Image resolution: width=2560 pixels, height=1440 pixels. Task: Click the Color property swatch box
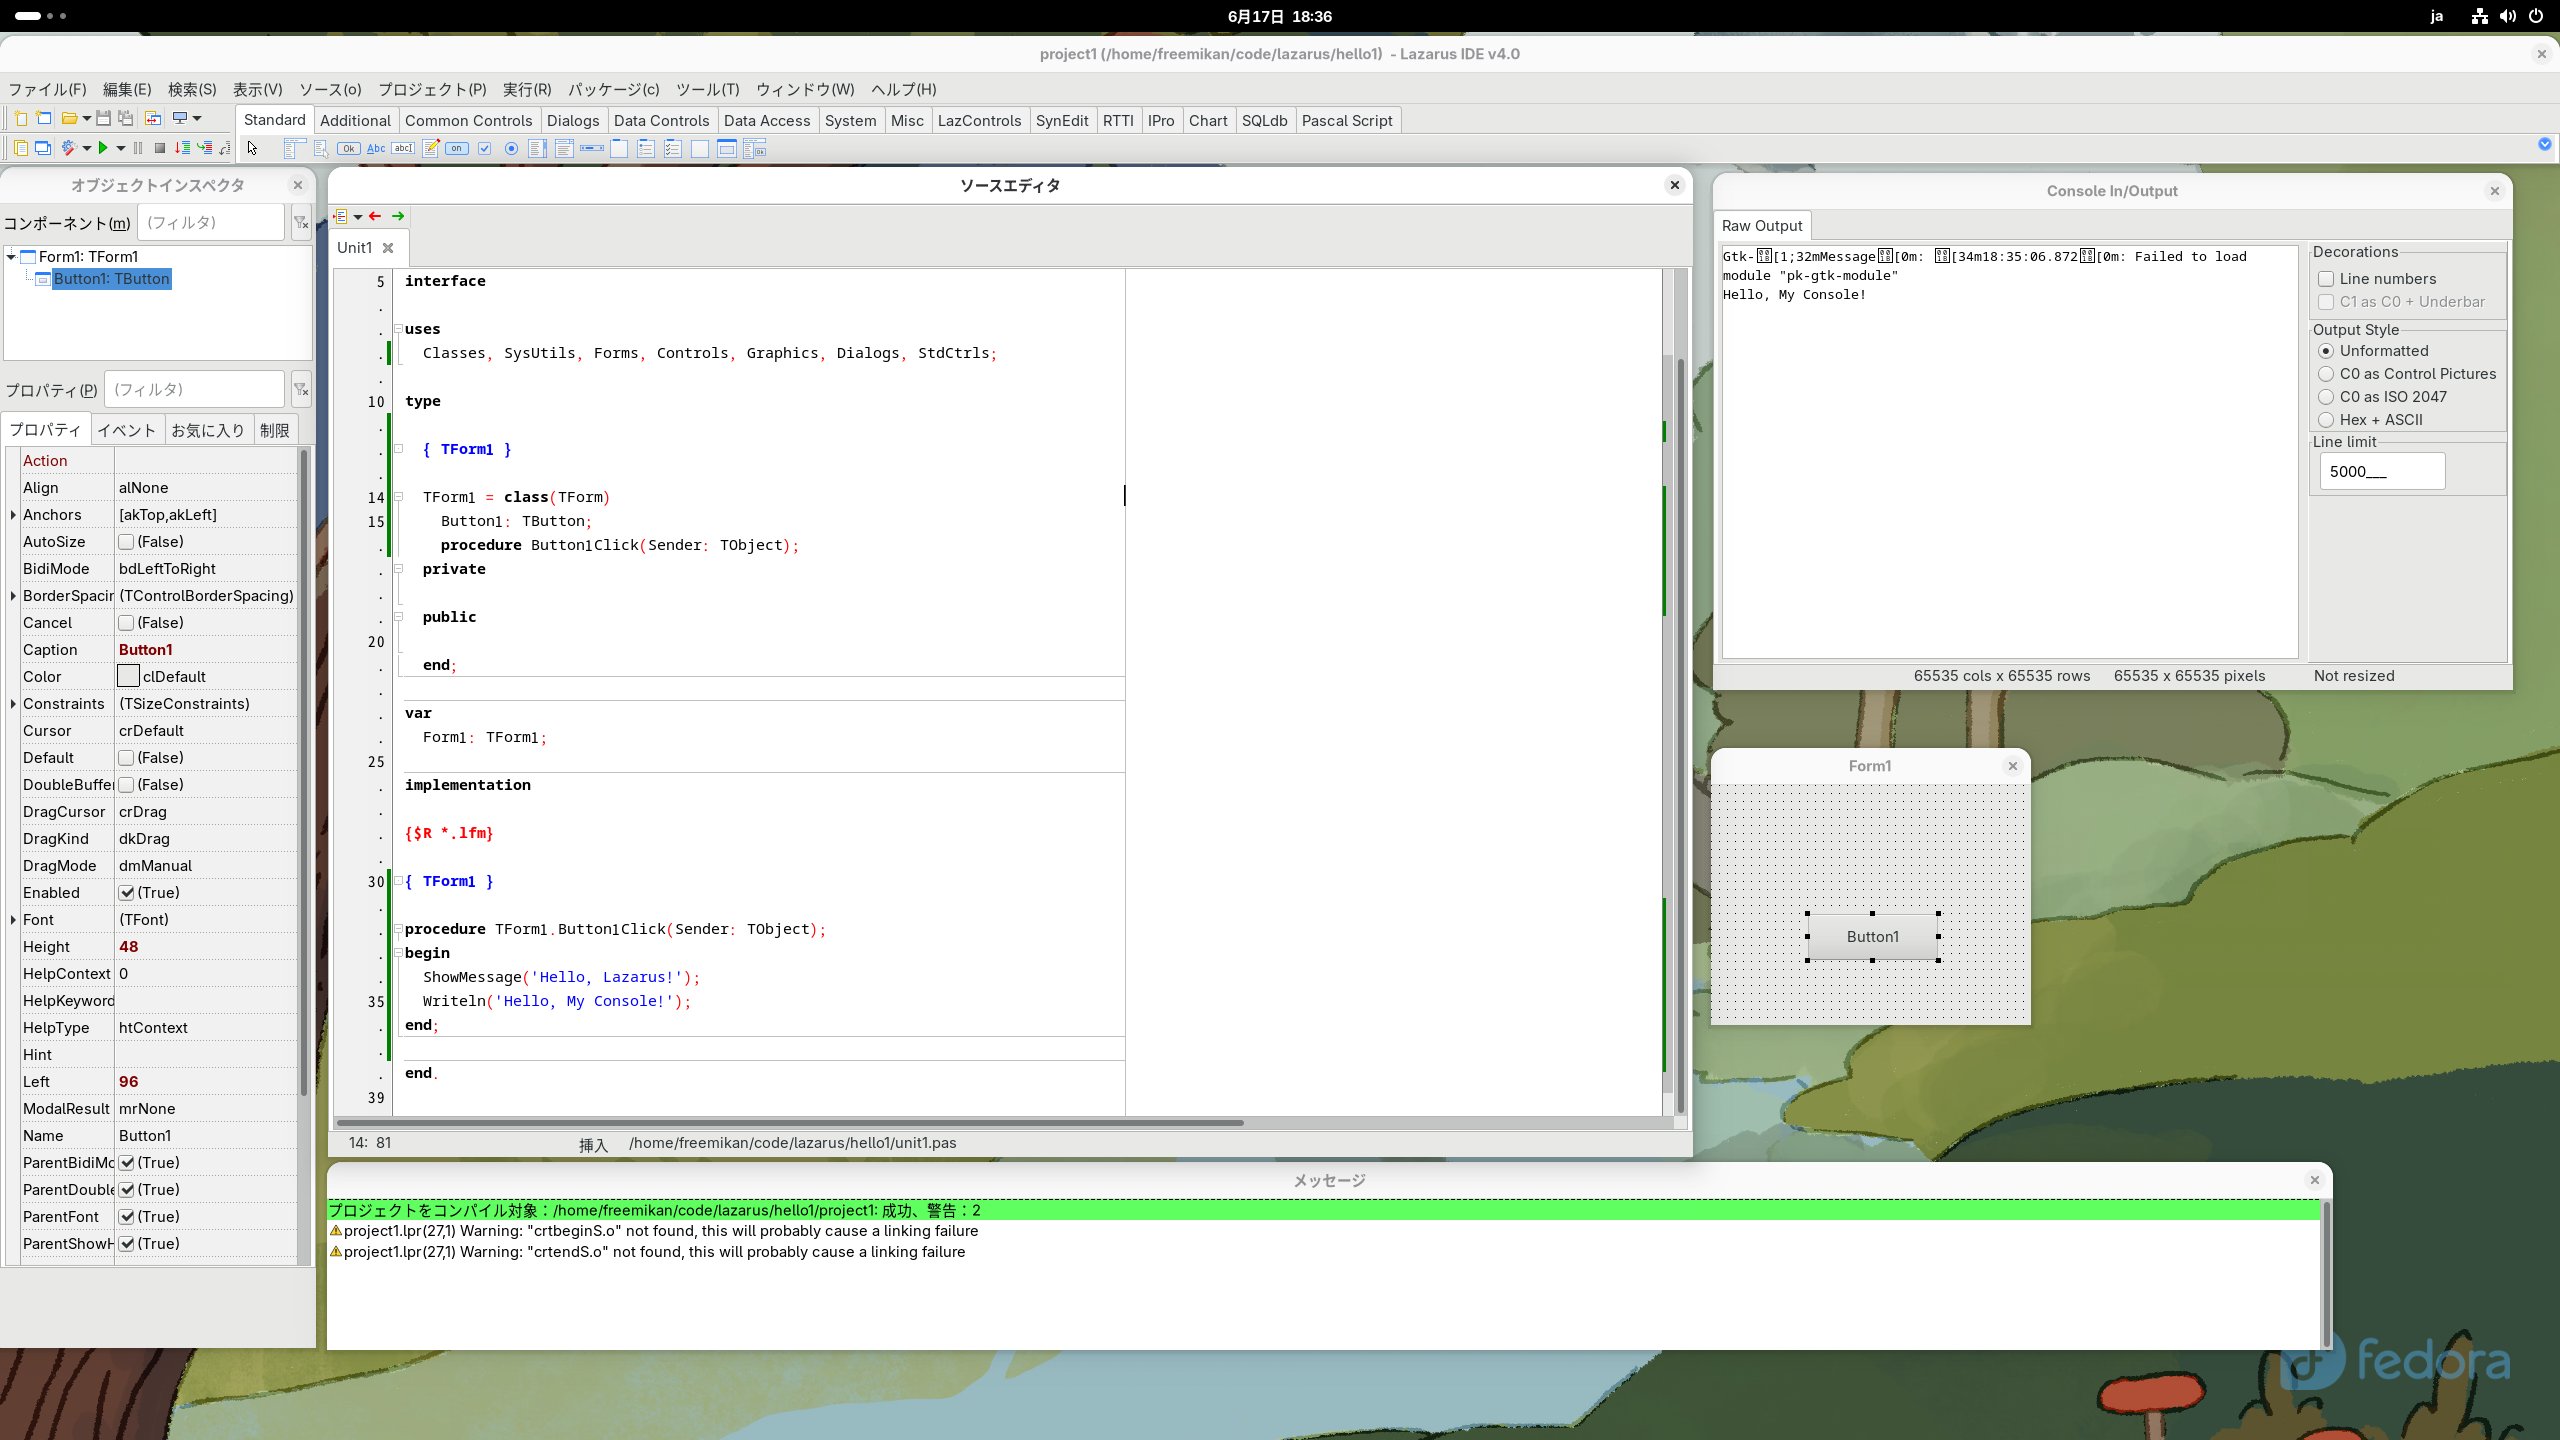pos(128,677)
